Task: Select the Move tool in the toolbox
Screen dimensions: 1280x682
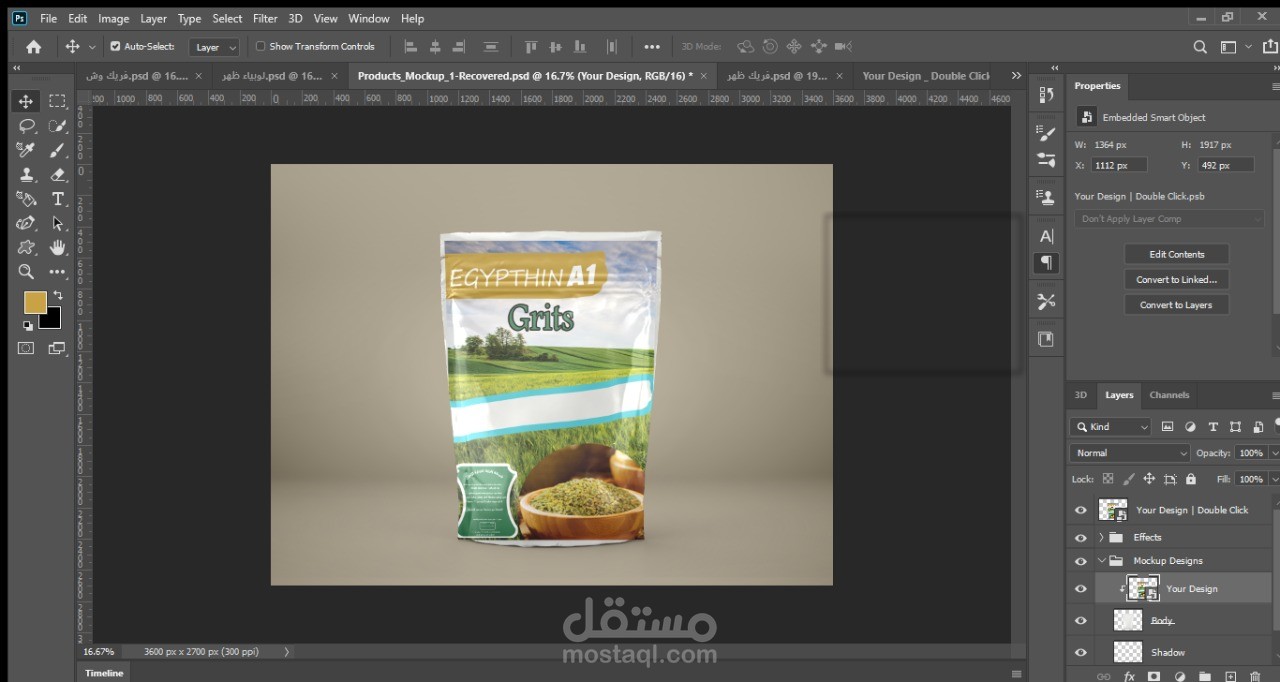Action: [x=26, y=101]
